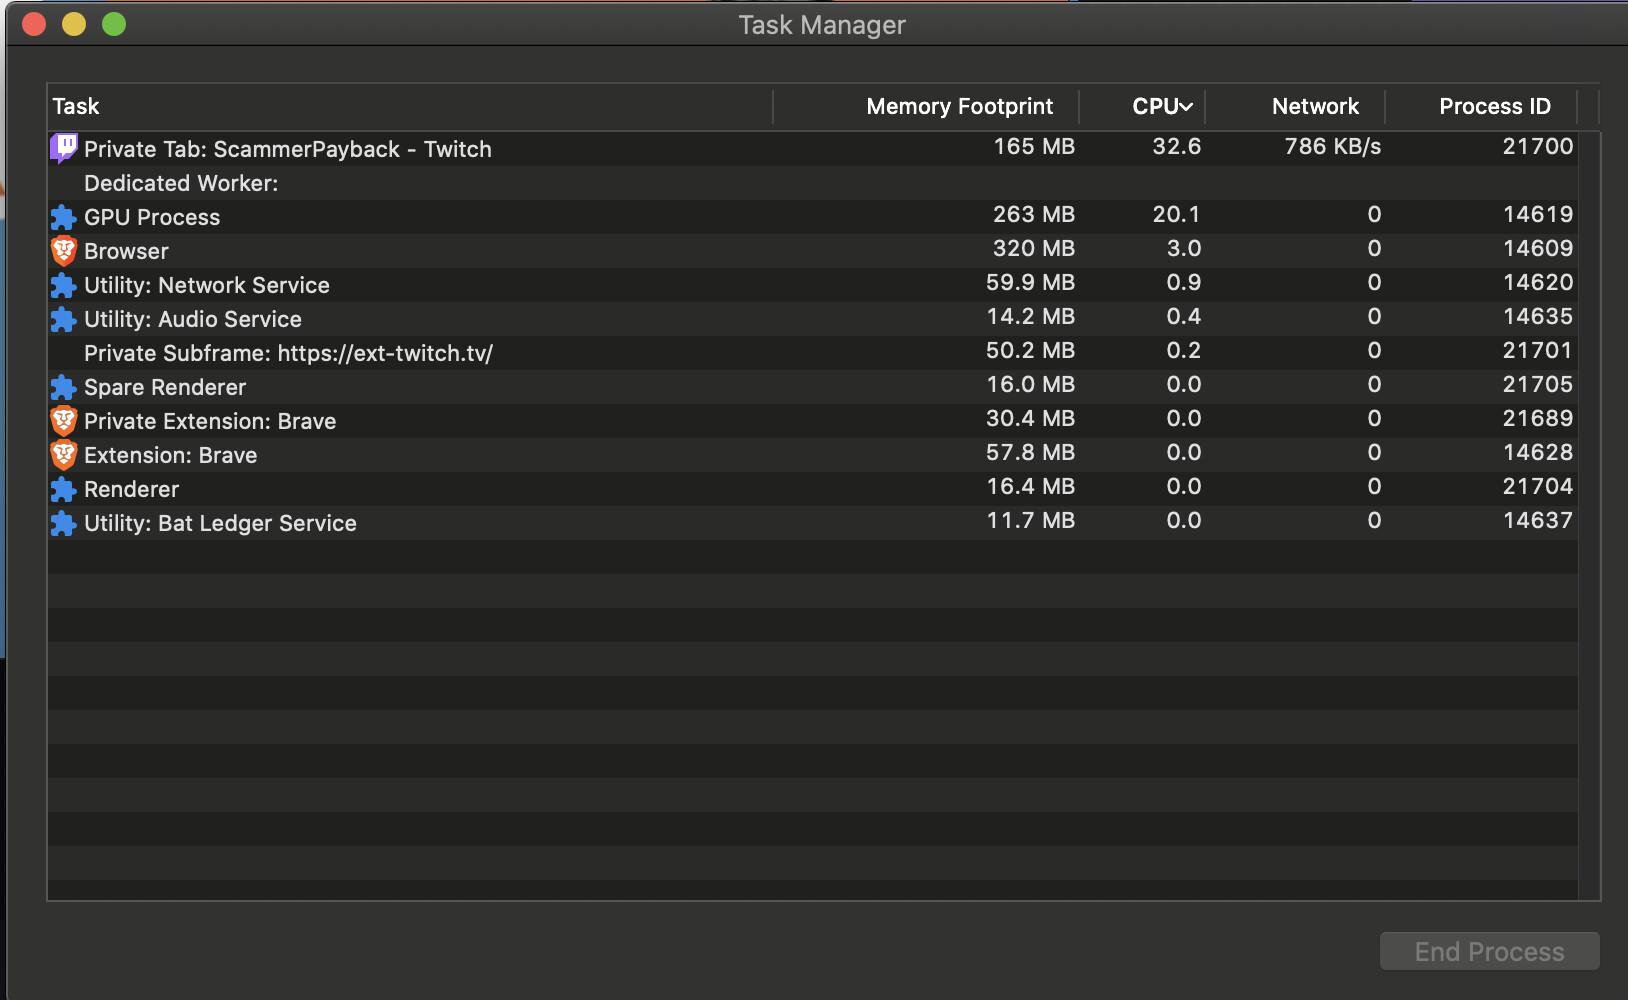Select the Extension: Brave task name

coord(171,455)
